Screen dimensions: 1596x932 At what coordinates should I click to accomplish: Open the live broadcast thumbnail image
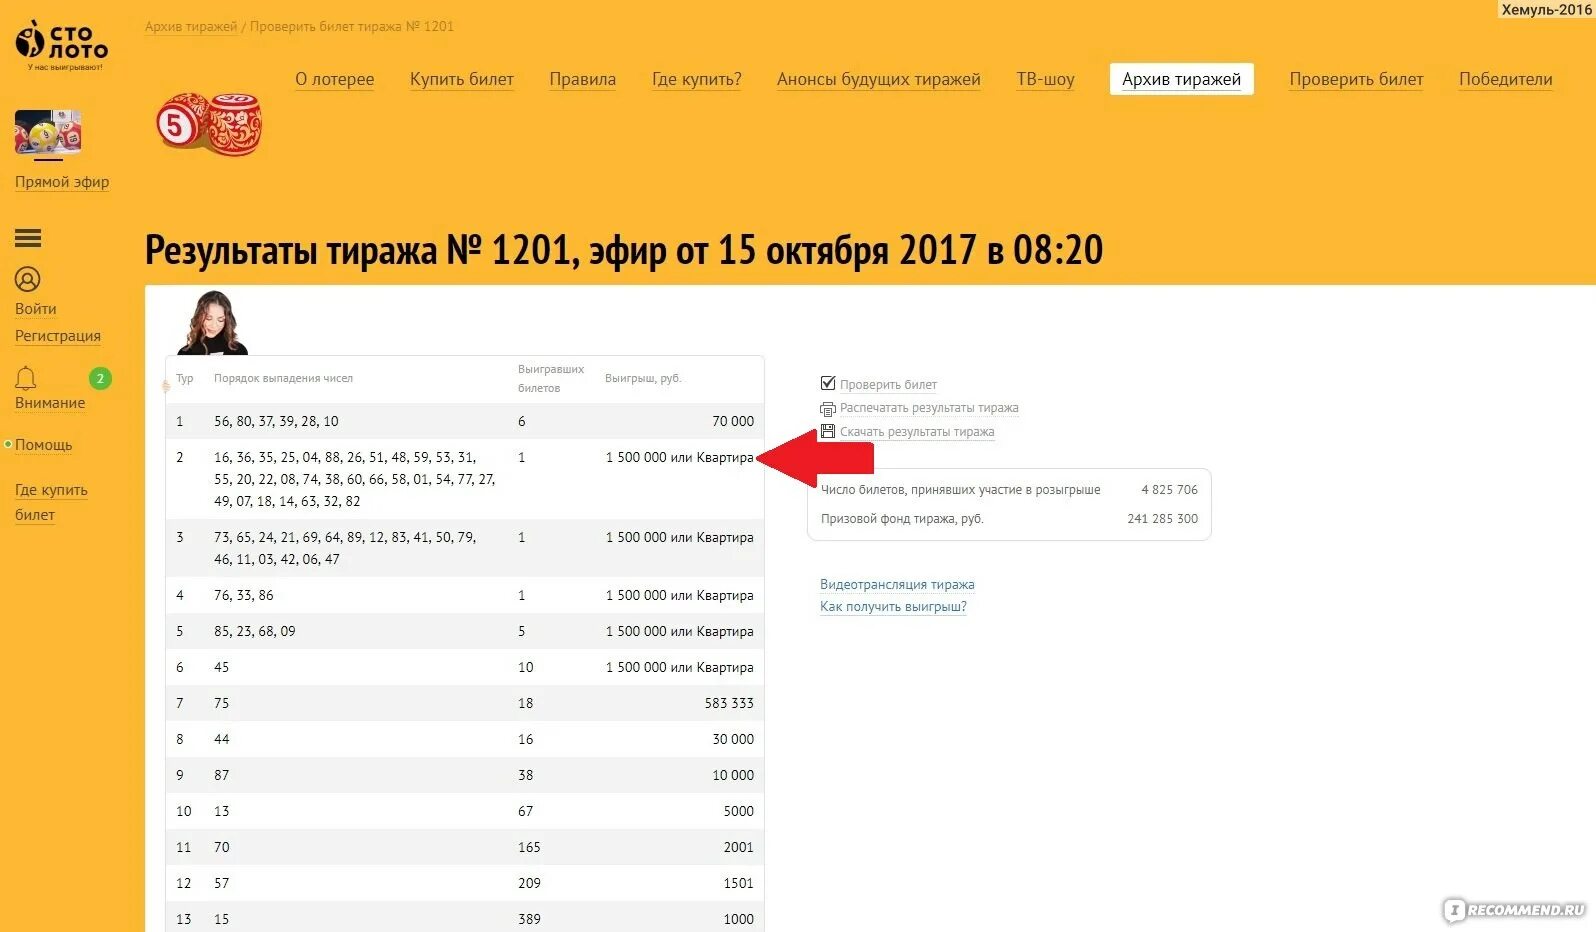click(48, 133)
